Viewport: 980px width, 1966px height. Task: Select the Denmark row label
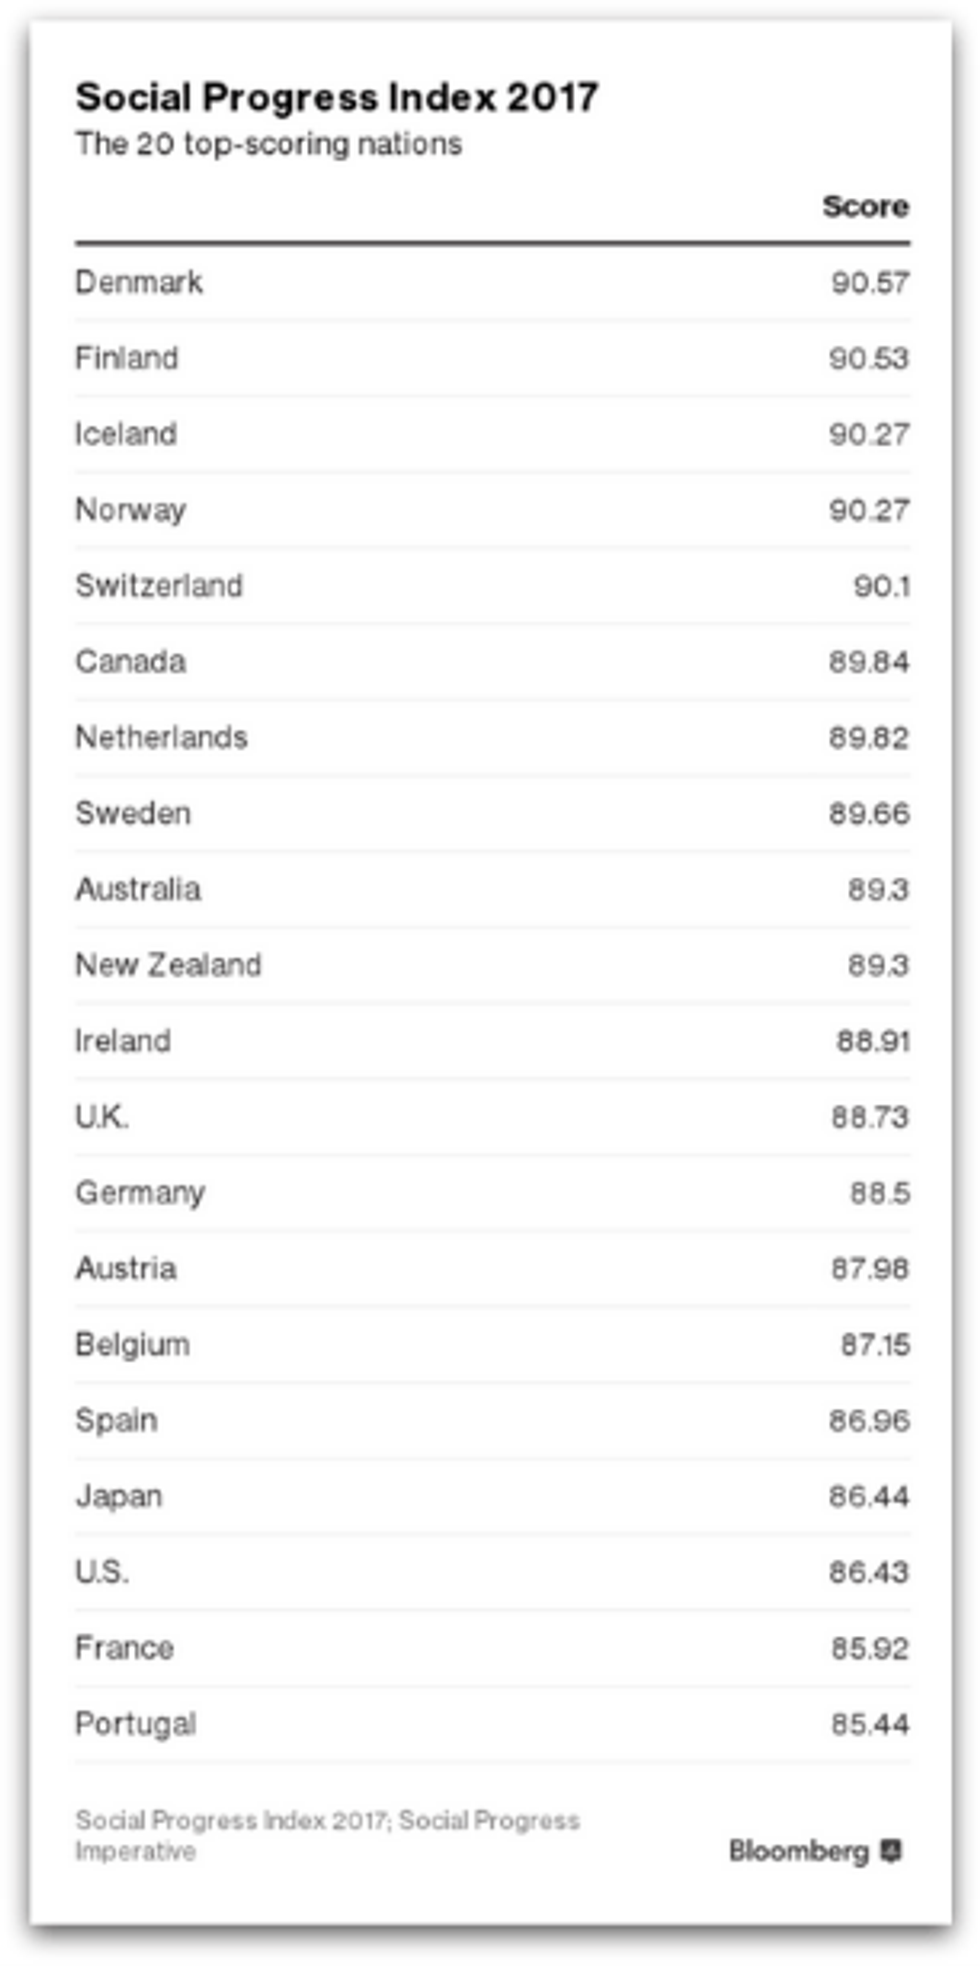[139, 282]
